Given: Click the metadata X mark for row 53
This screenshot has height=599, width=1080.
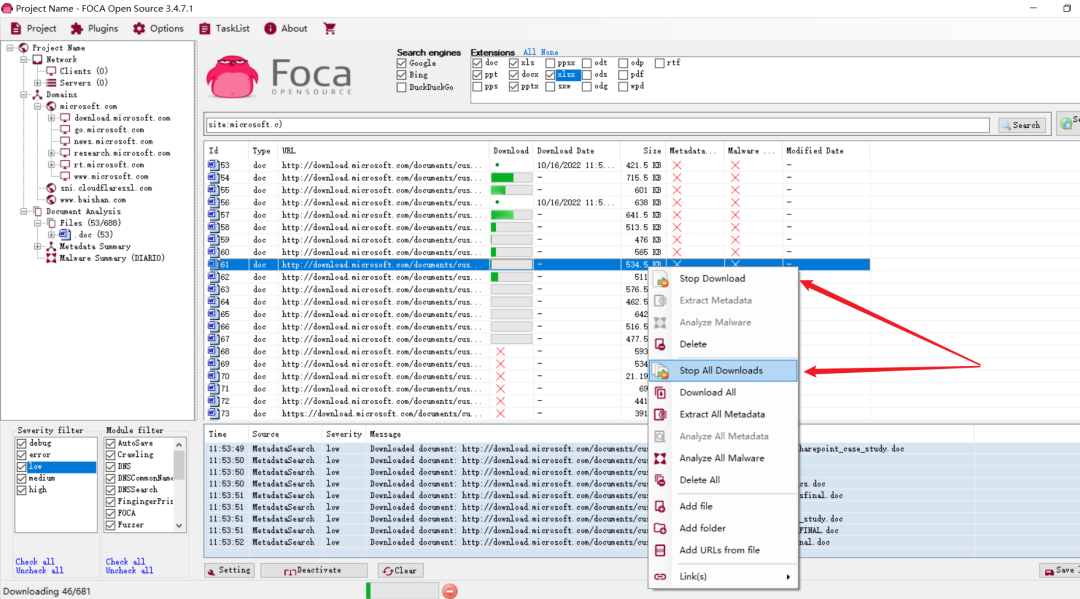Looking at the screenshot, I should (677, 165).
